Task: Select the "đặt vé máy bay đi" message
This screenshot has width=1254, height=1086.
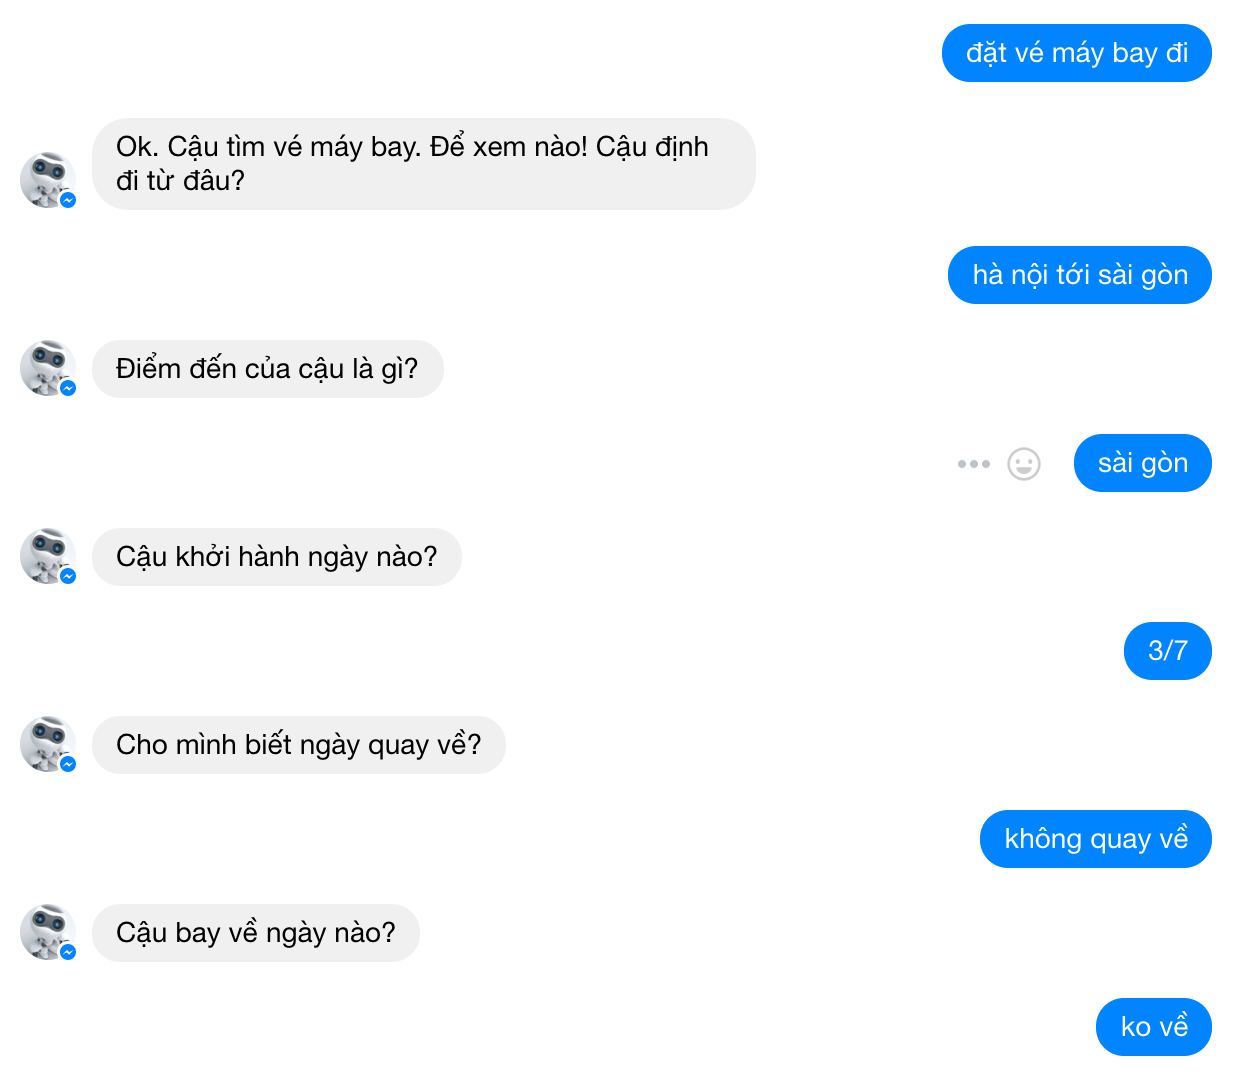Action: 1076,53
